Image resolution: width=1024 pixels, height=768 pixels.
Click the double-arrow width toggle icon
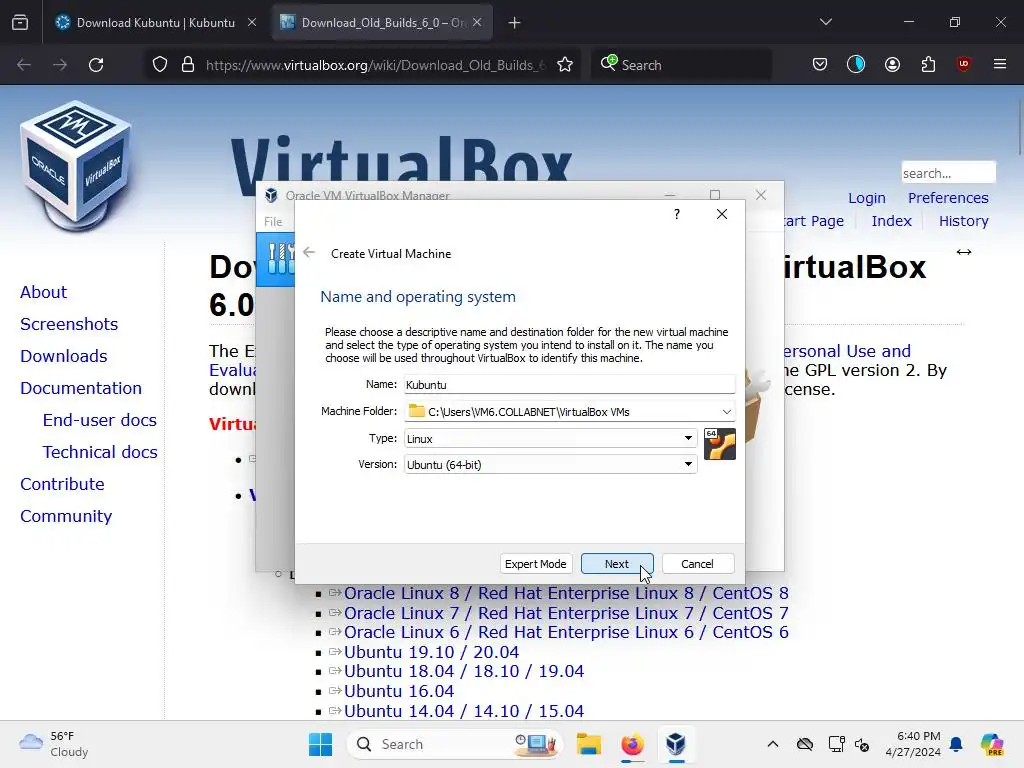[x=964, y=252]
